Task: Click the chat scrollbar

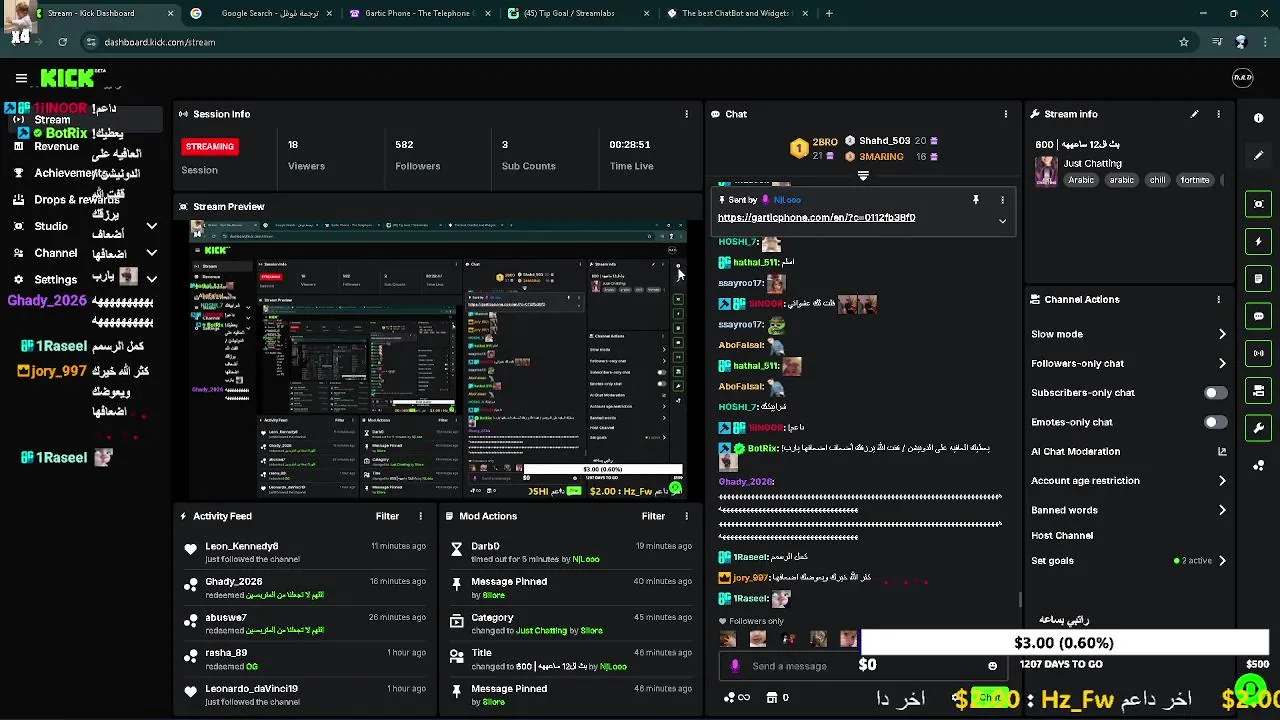Action: pyautogui.click(x=1020, y=600)
